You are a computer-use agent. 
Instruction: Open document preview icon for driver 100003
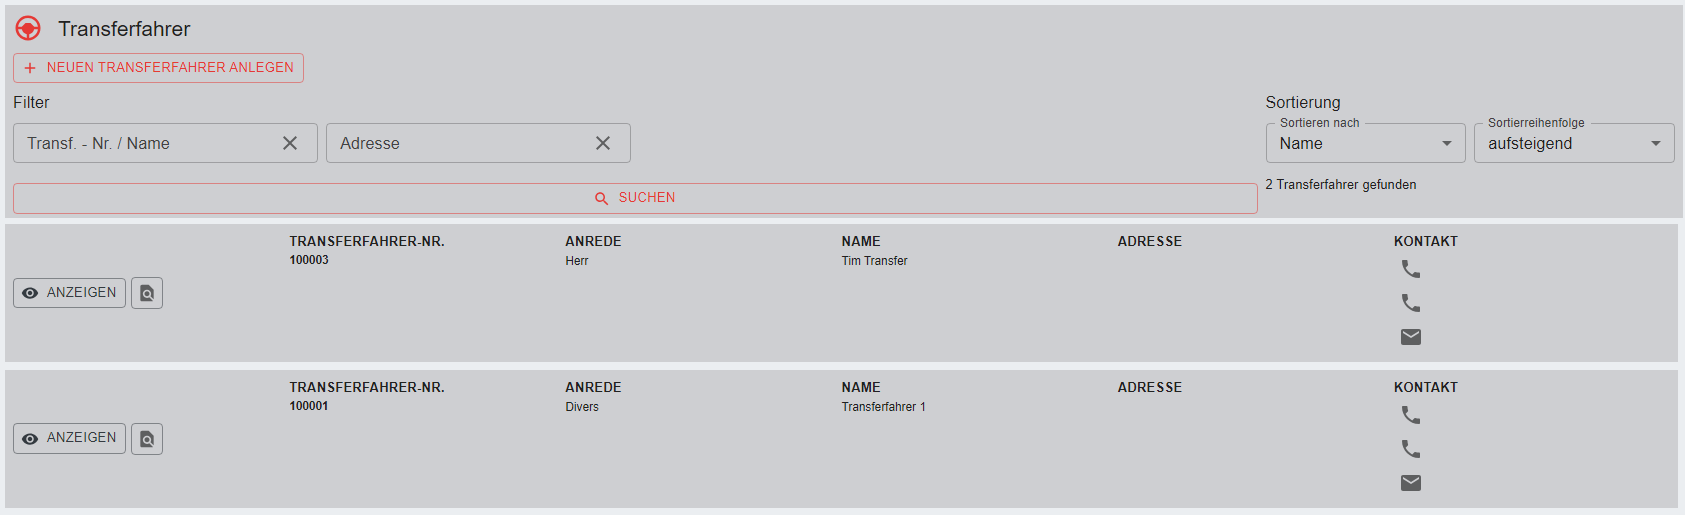[147, 293]
